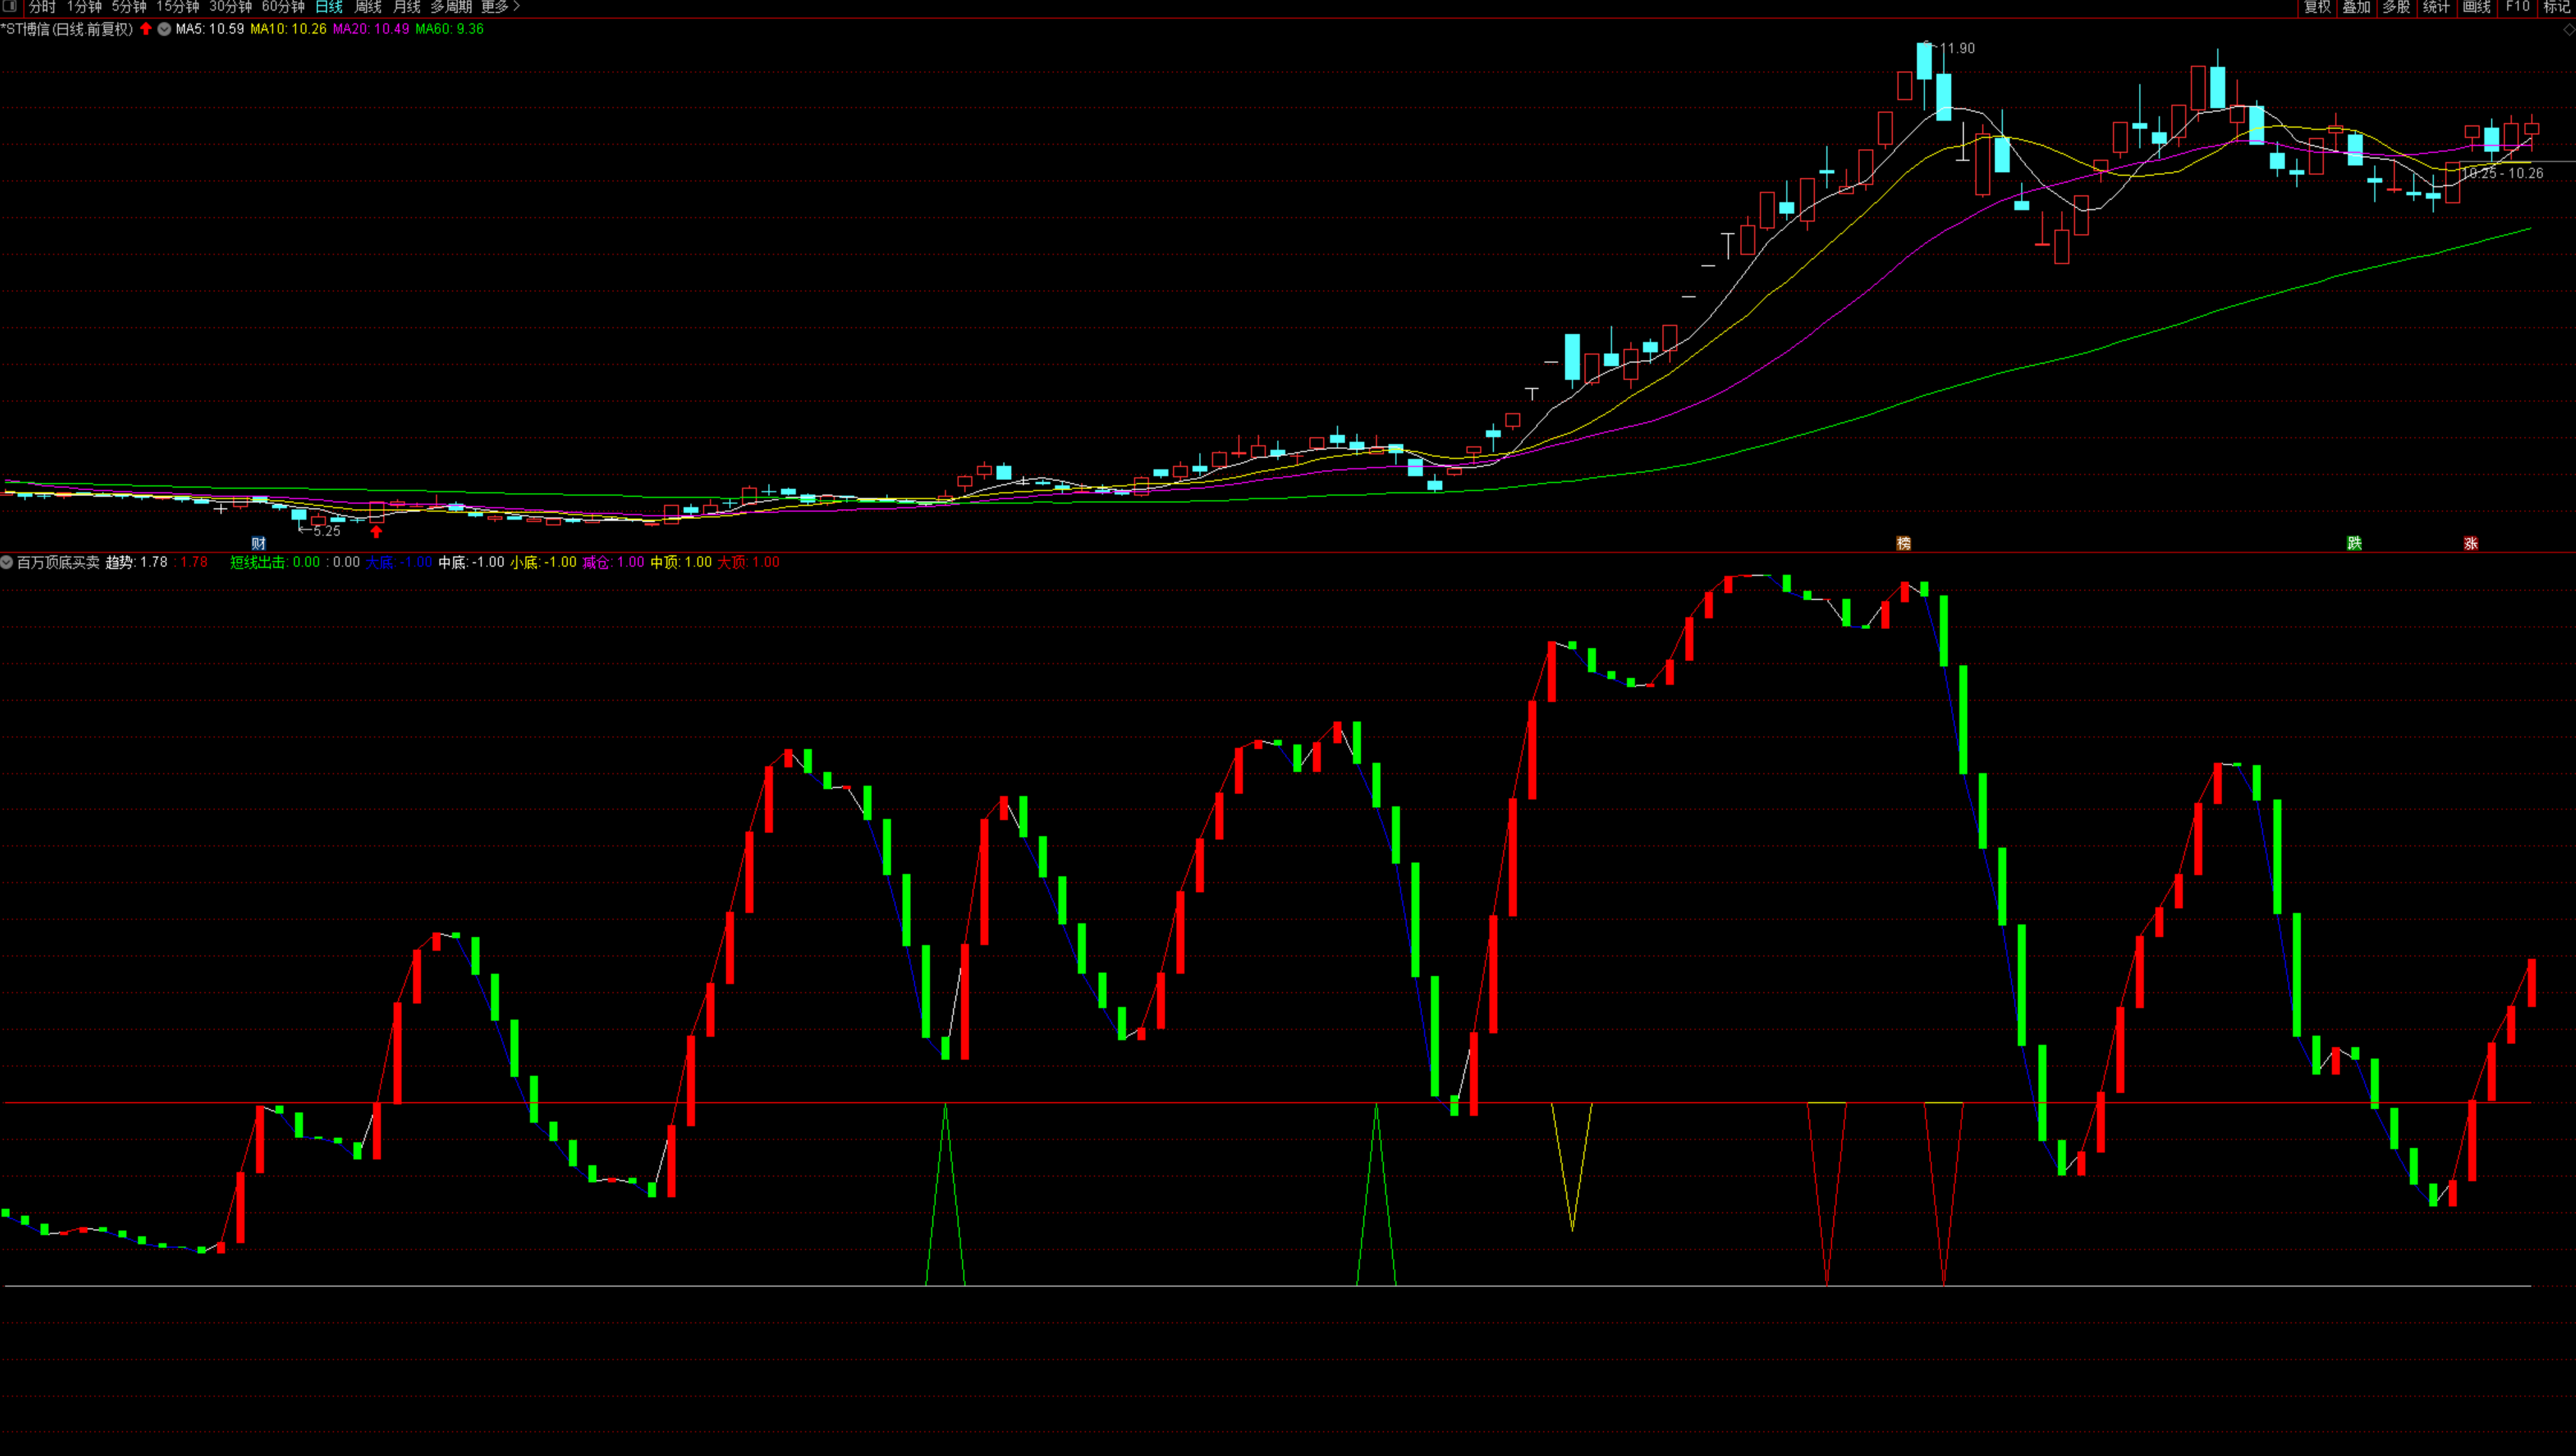This screenshot has height=1456, width=2576.
Task: Click the 大底: -1.00 value
Action: [x=399, y=562]
